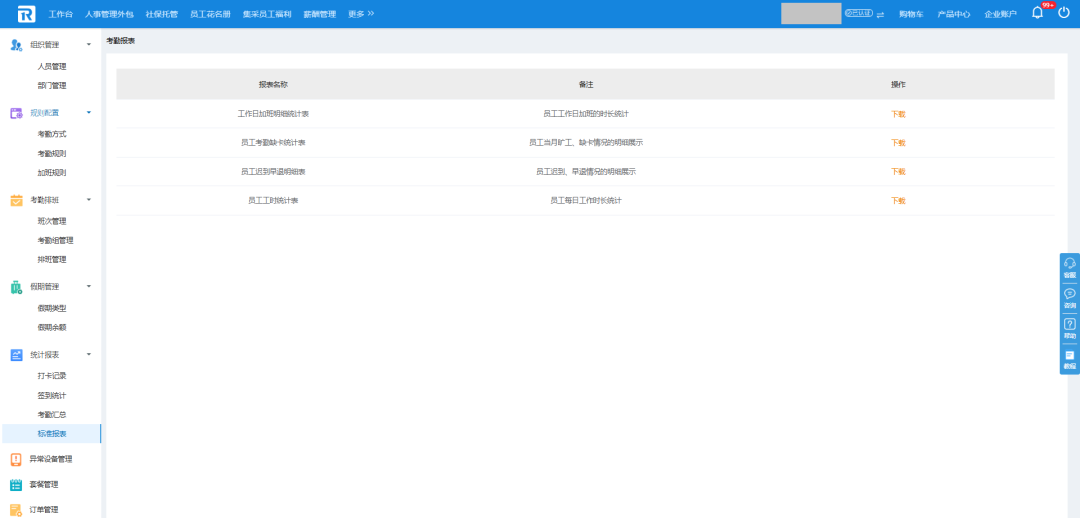Open 员工花名册 in top navigation
The width and height of the screenshot is (1080, 518).
tap(210, 14)
